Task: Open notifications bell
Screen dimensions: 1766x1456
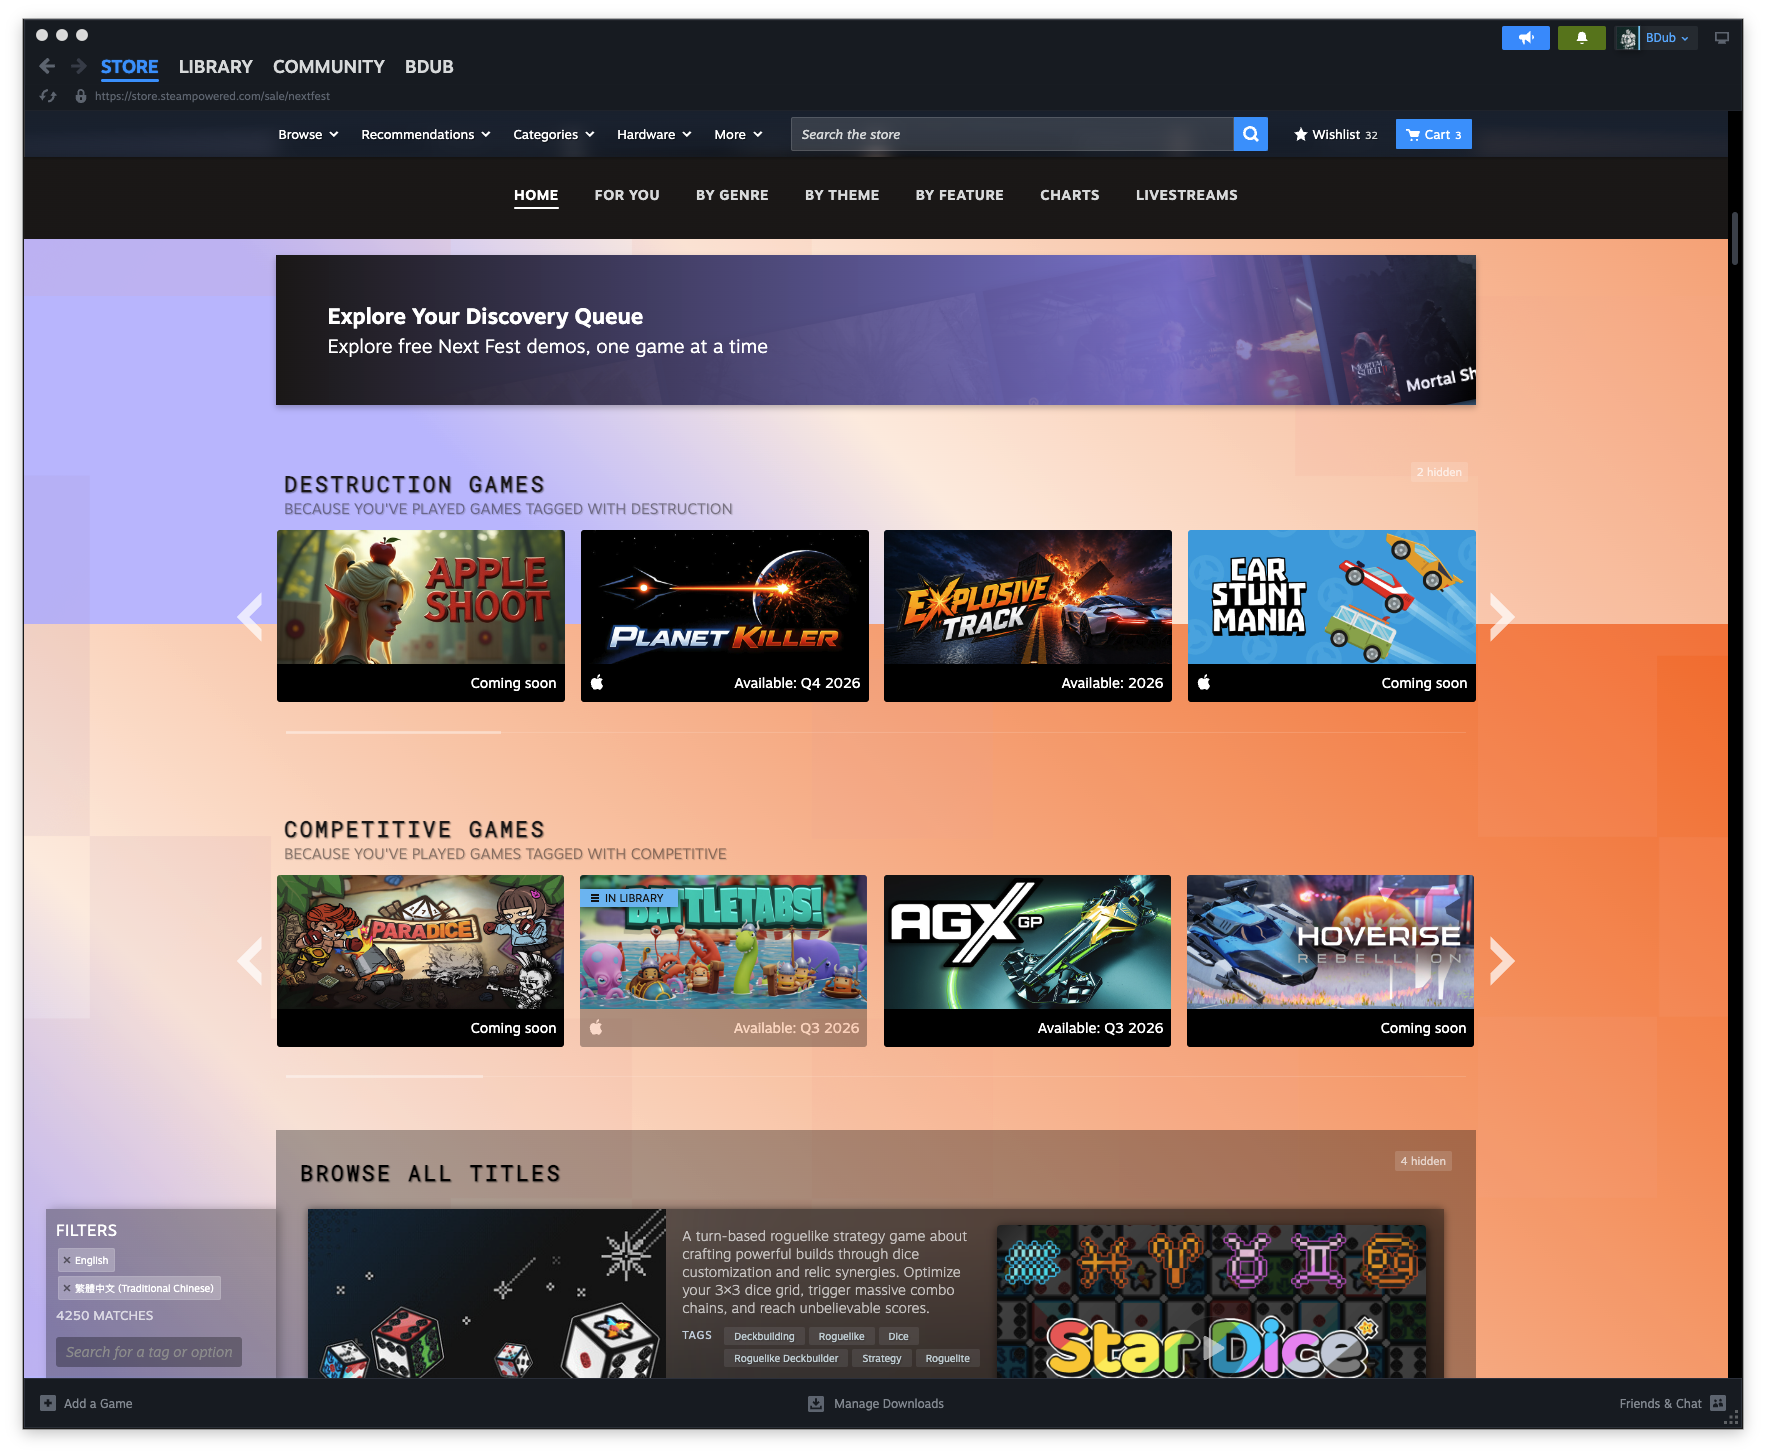Action: [1581, 38]
